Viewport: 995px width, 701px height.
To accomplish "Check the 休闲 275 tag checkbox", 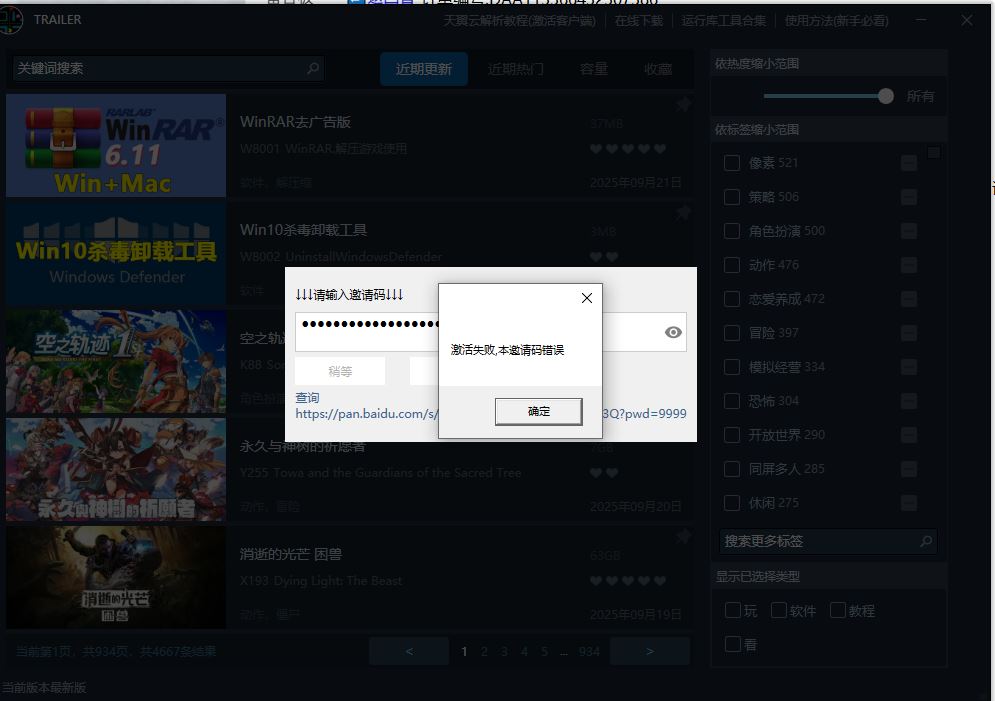I will [732, 503].
